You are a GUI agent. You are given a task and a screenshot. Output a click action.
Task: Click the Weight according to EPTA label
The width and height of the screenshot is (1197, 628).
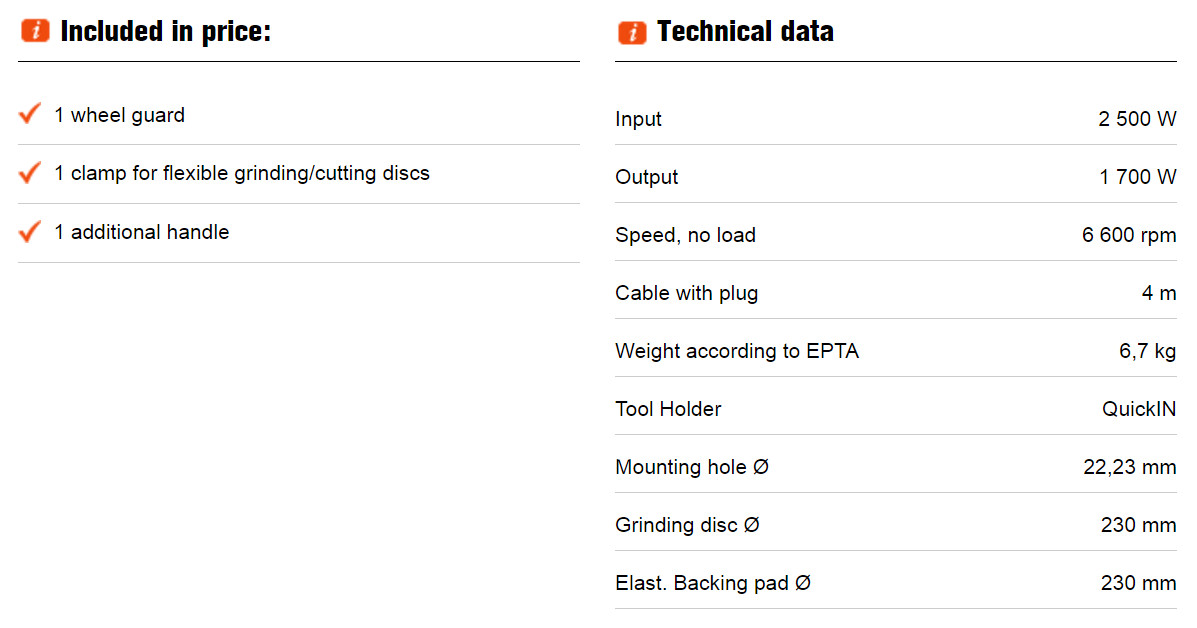click(x=737, y=351)
